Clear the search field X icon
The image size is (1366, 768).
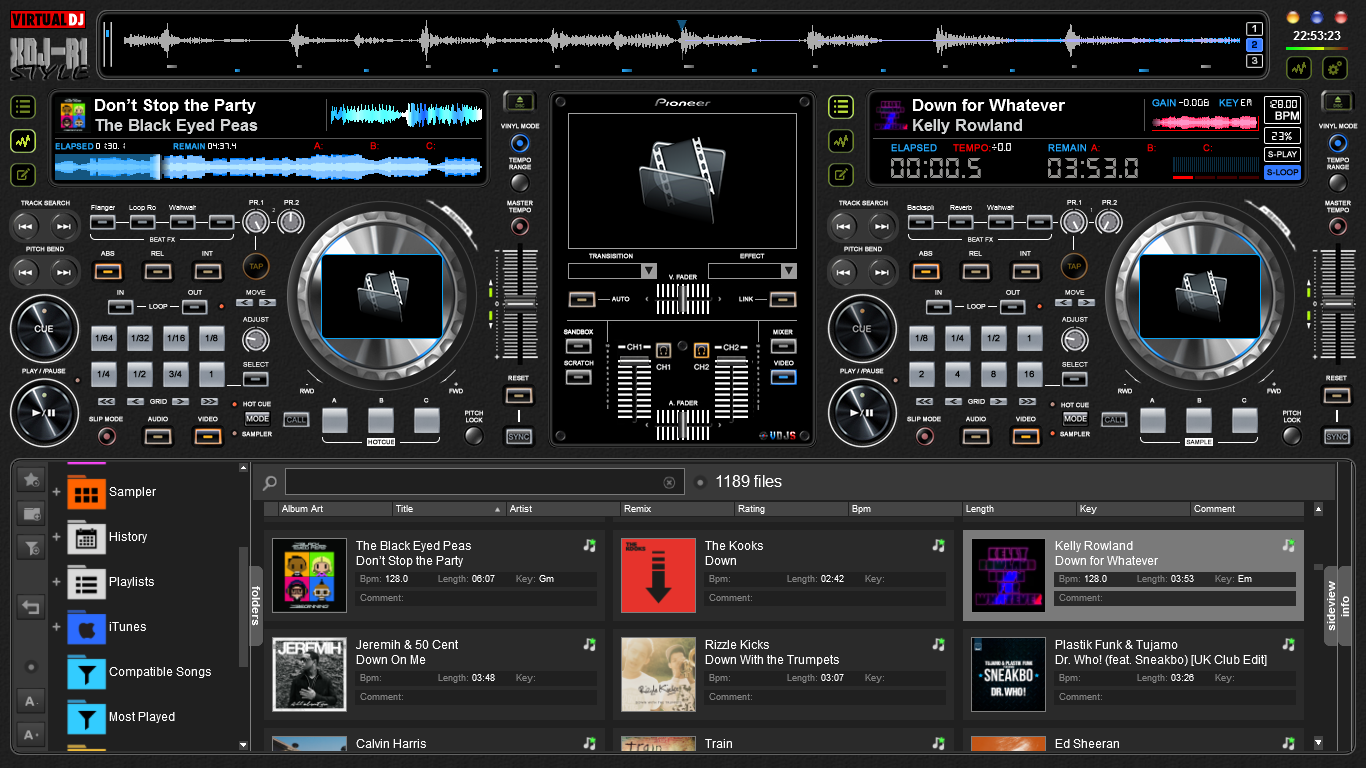(669, 482)
